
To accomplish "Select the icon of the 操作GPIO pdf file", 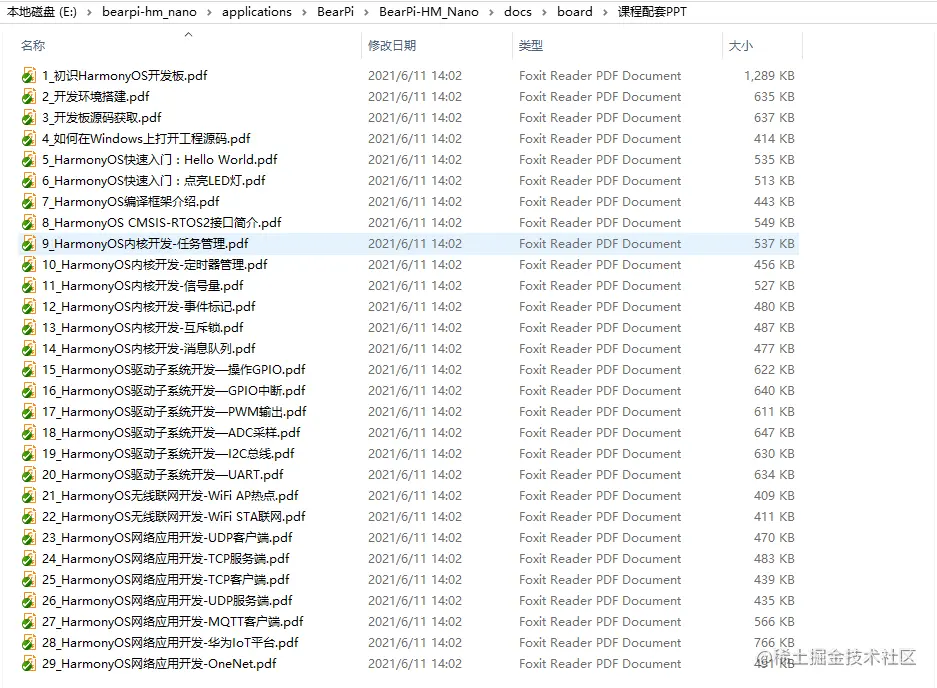I will (29, 369).
